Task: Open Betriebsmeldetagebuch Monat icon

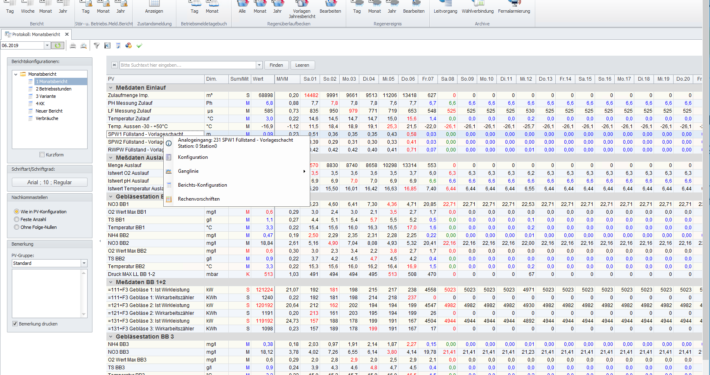Action: pos(212,7)
